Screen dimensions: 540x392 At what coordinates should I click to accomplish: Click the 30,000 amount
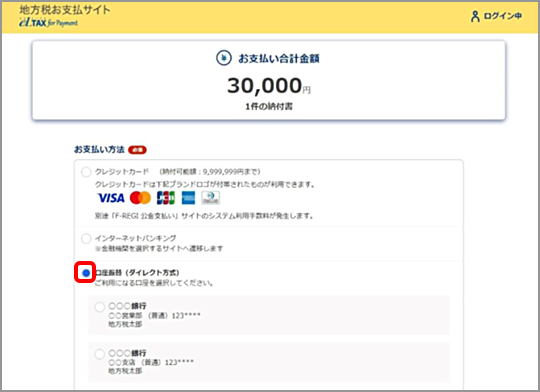(264, 85)
